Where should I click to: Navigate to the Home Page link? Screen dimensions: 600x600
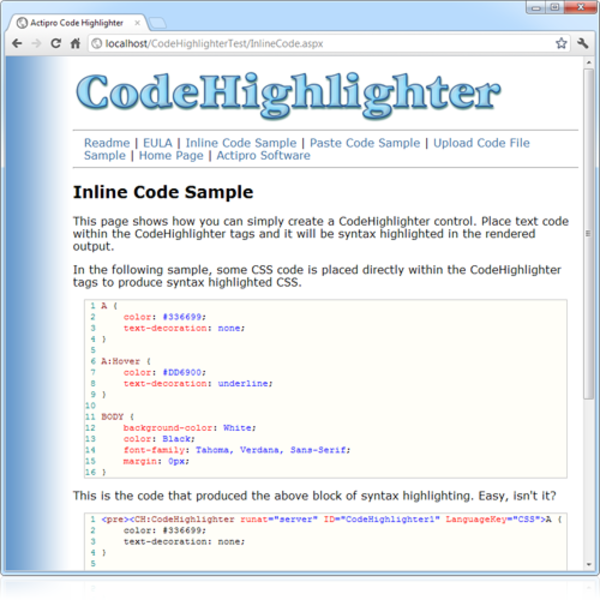coord(170,156)
